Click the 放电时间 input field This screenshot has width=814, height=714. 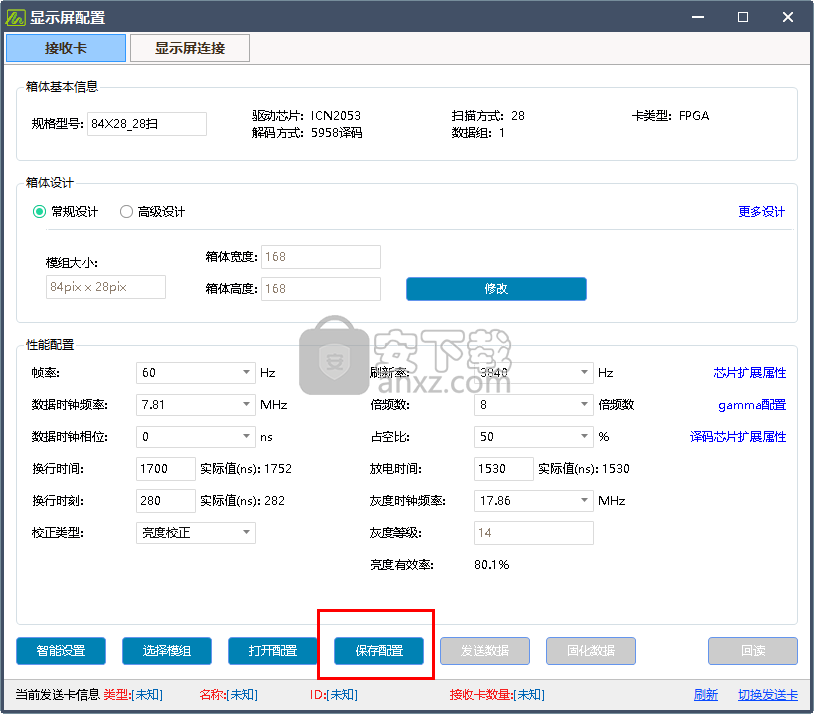(504, 469)
